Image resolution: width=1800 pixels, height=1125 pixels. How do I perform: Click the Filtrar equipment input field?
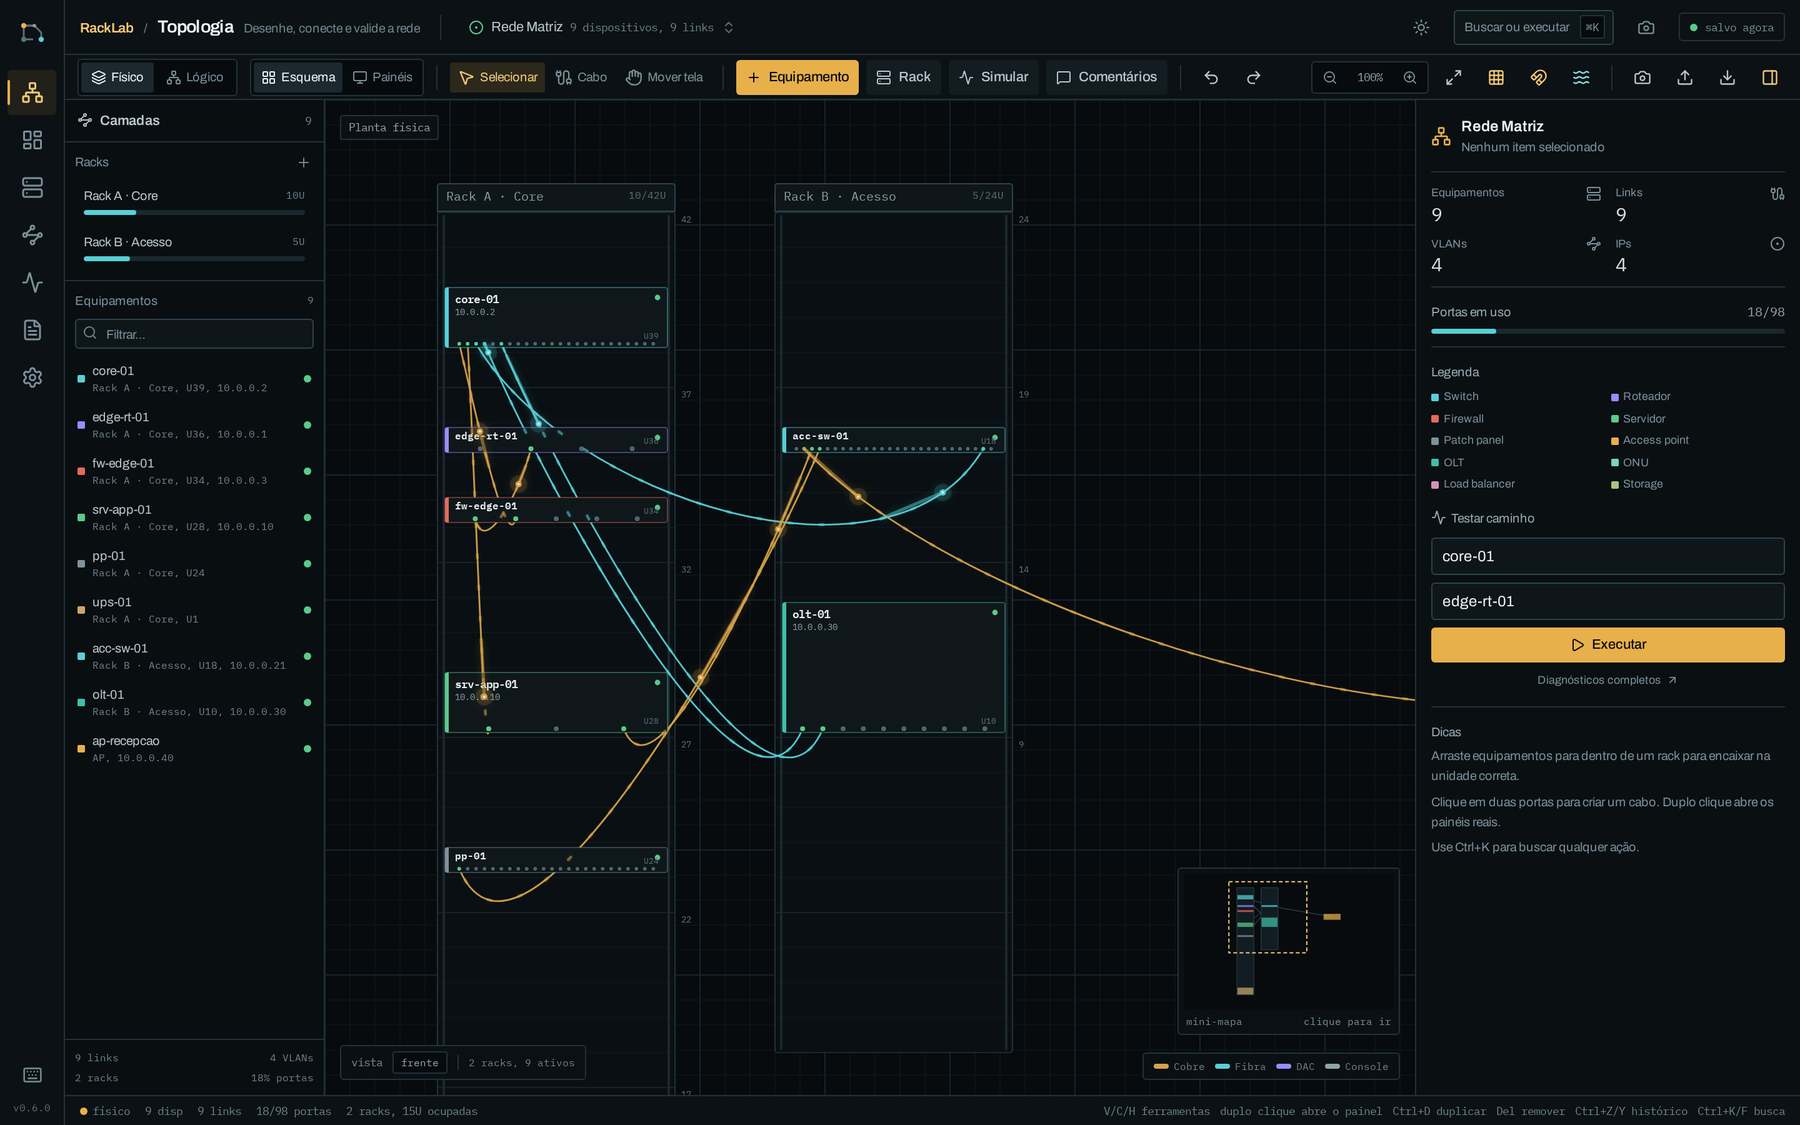point(194,334)
